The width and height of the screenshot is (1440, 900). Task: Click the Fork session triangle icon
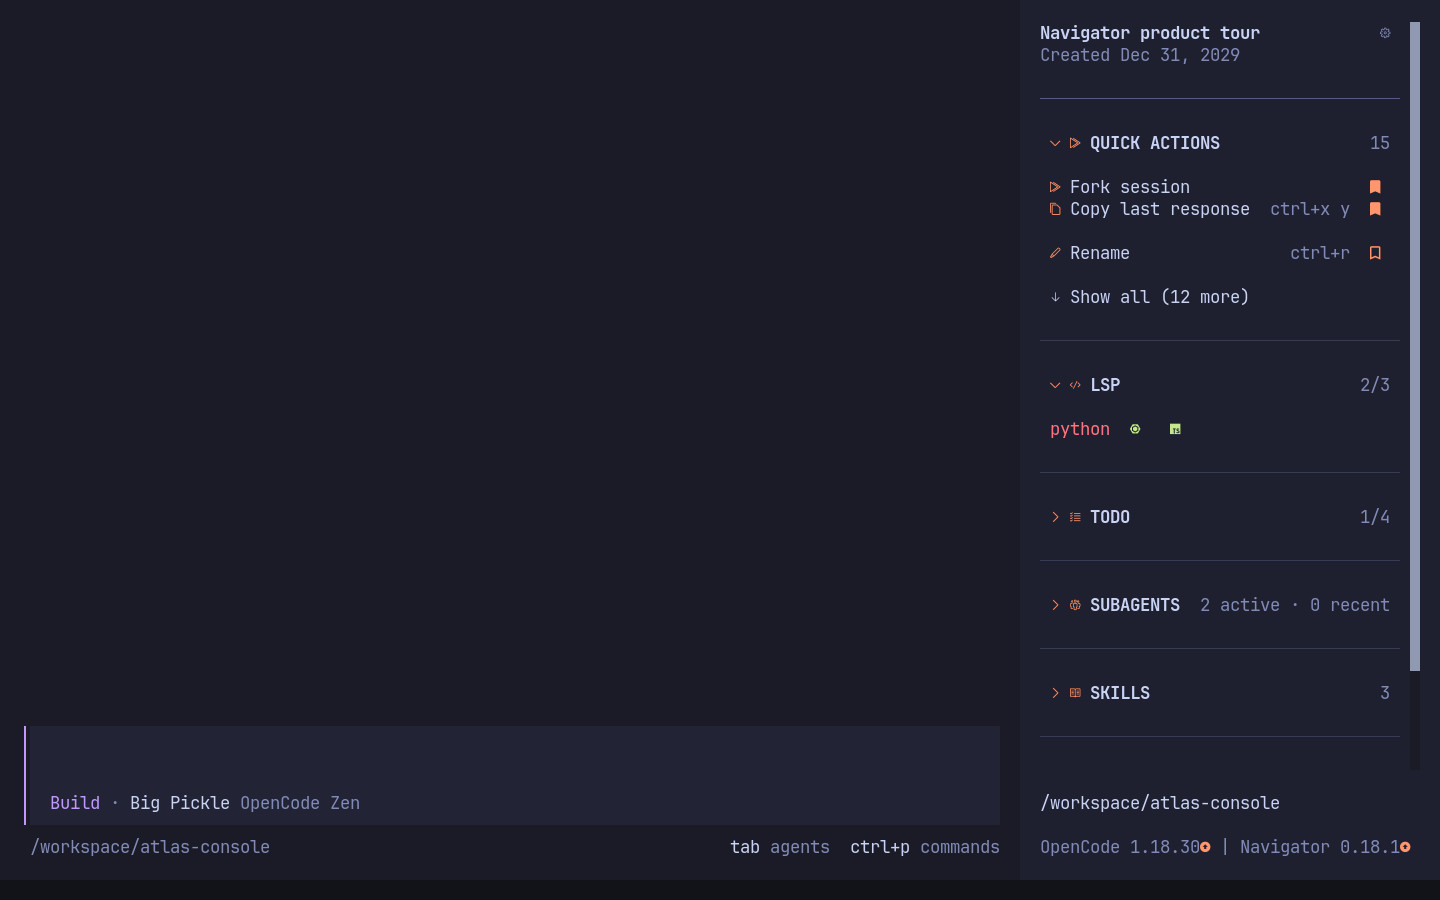tap(1055, 187)
